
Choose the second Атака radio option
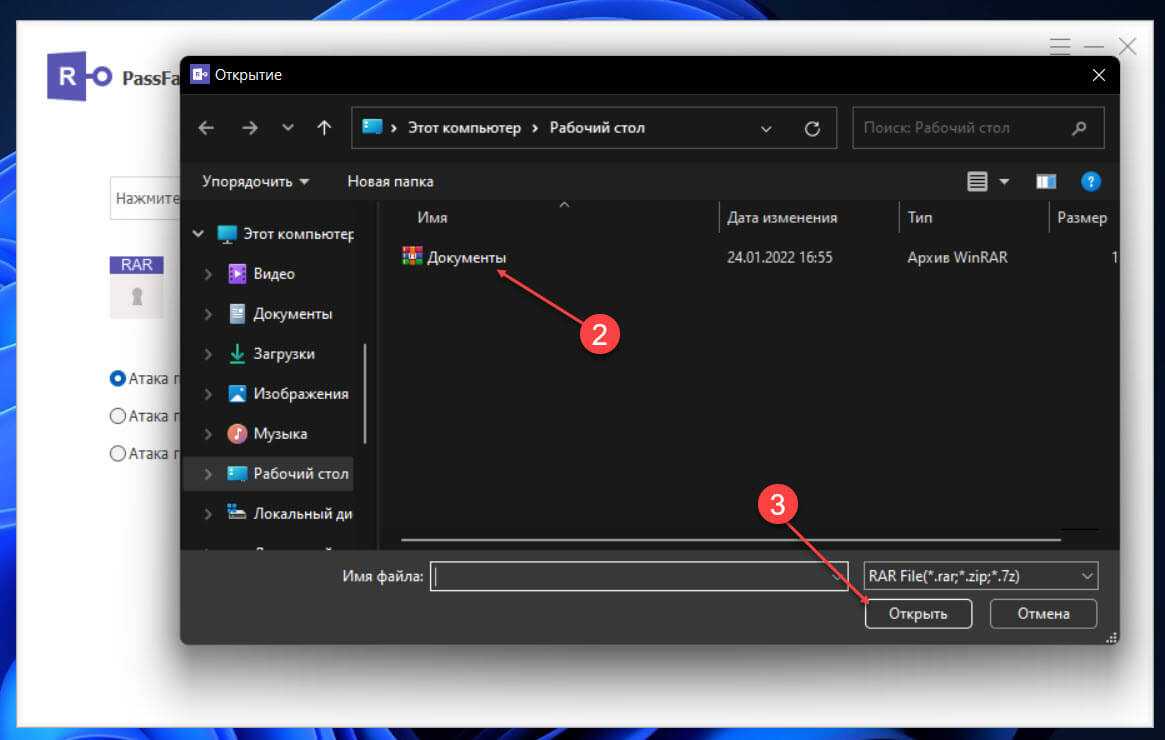[x=118, y=416]
